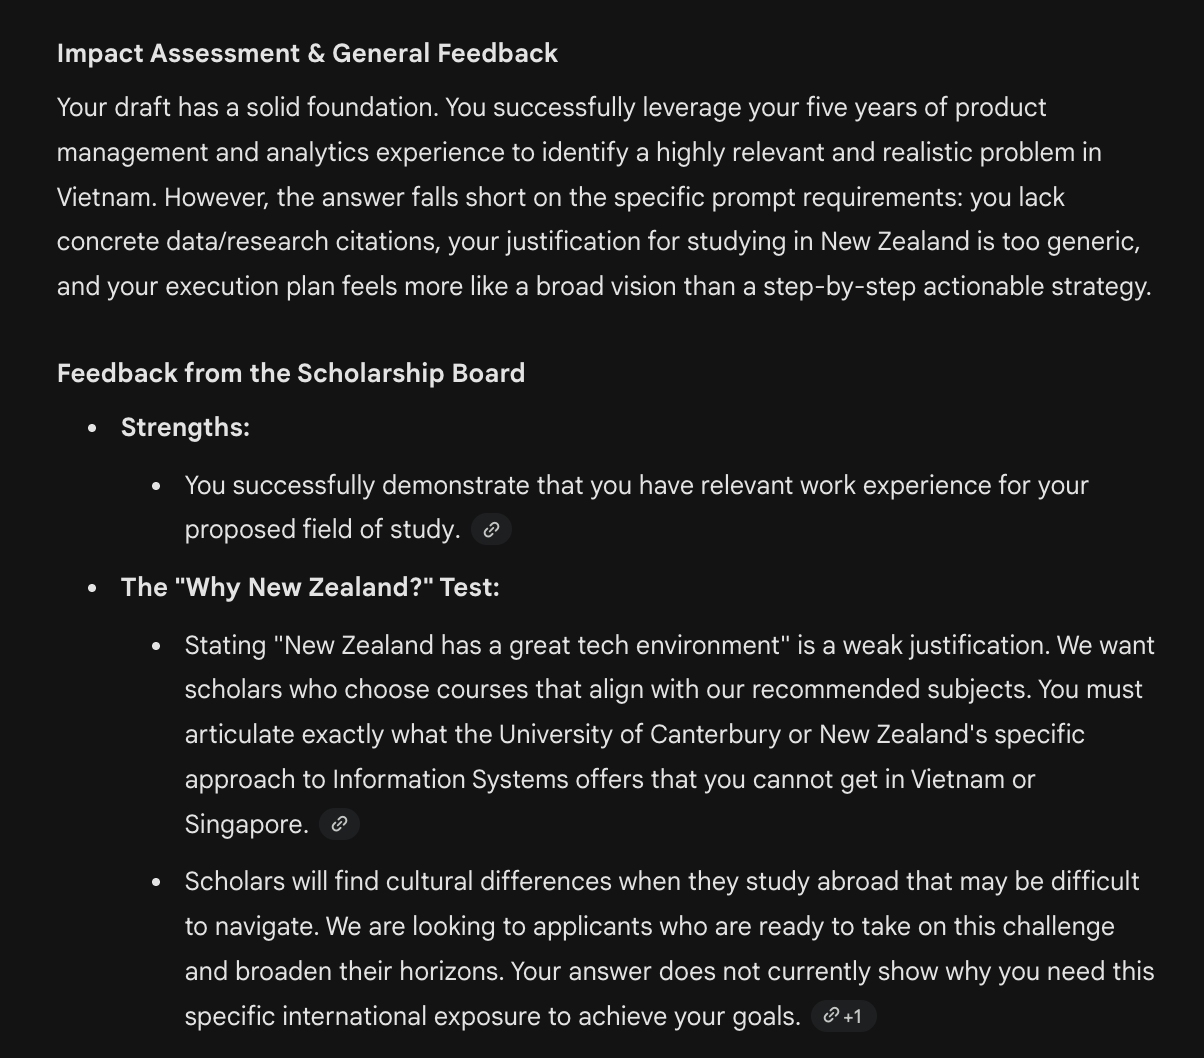Click the "Impact Assessment & General Feedback" heading
This screenshot has width=1204, height=1058.
(307, 53)
